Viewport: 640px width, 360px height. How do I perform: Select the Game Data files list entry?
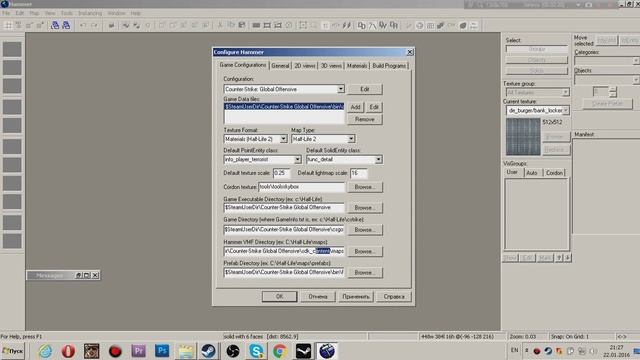pyautogui.click(x=284, y=107)
